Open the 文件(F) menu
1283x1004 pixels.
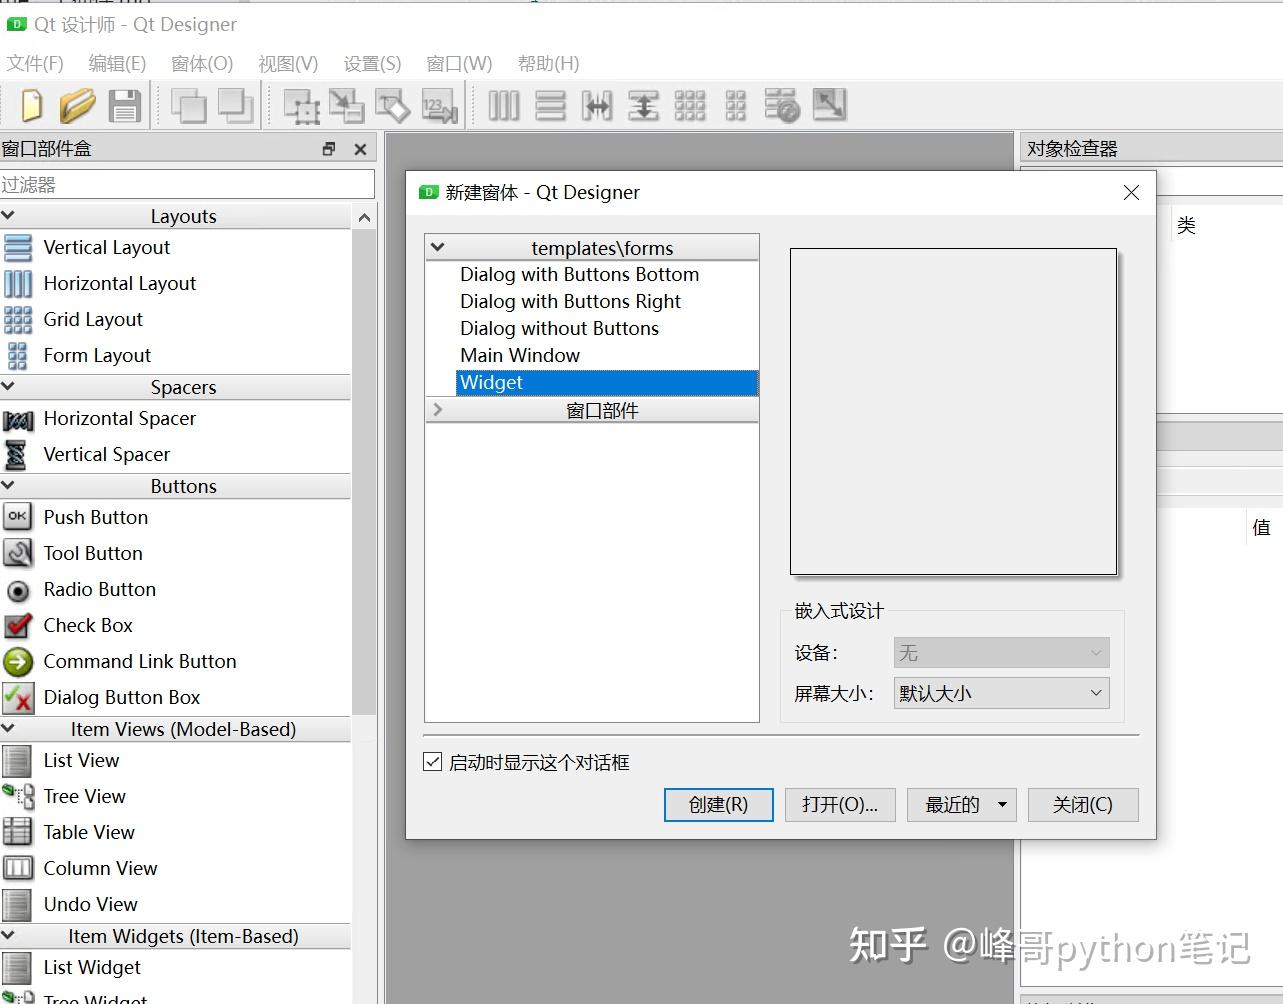tap(35, 63)
